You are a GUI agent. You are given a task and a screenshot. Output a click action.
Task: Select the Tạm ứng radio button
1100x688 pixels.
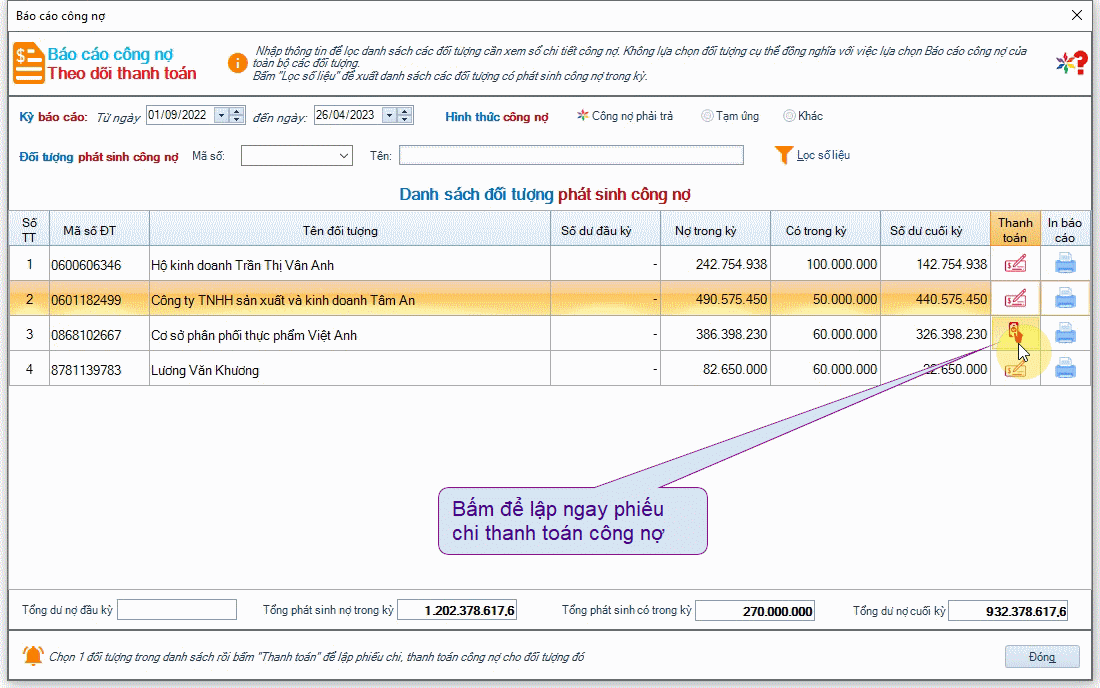(x=707, y=116)
